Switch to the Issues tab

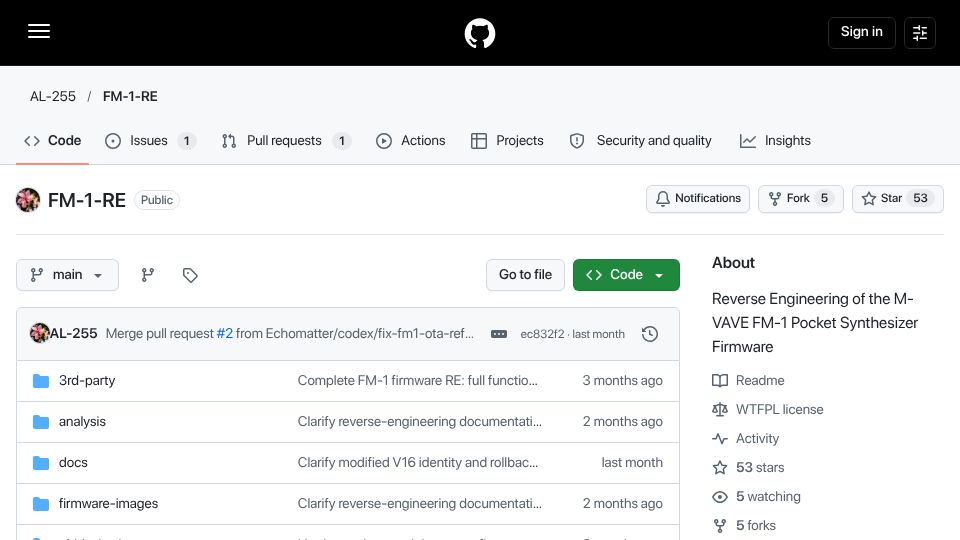(x=150, y=141)
